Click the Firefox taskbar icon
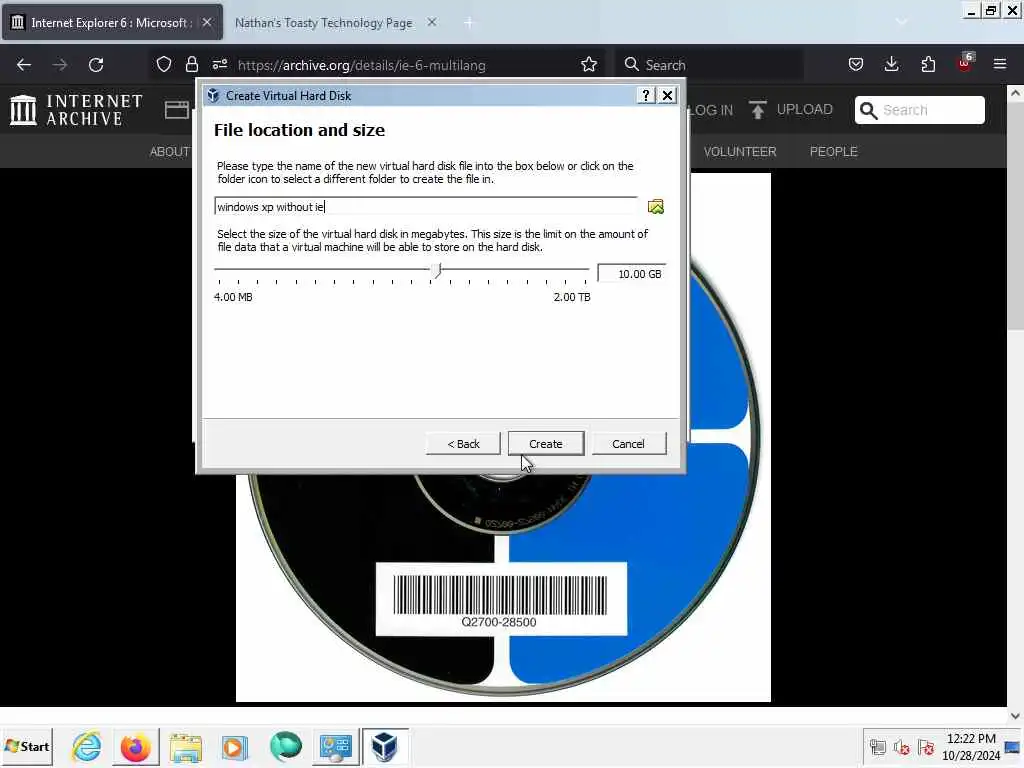 tap(136, 746)
